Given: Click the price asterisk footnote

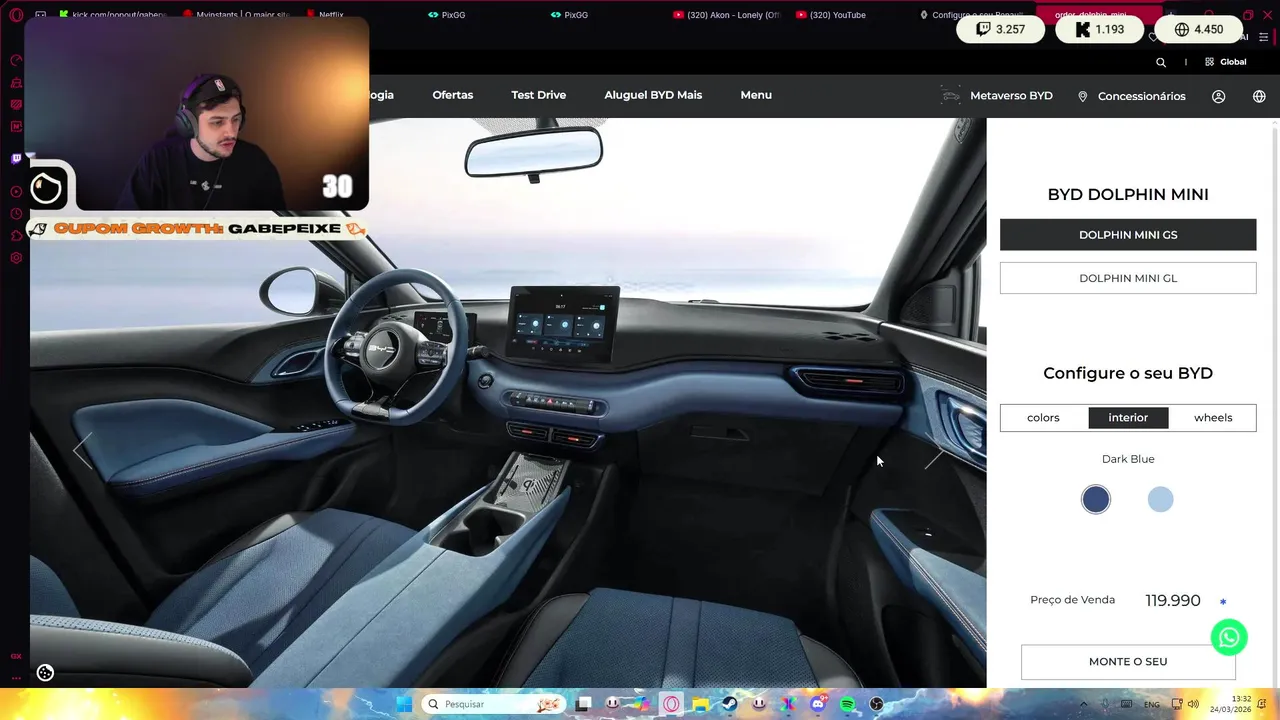Looking at the screenshot, I should point(1222,601).
